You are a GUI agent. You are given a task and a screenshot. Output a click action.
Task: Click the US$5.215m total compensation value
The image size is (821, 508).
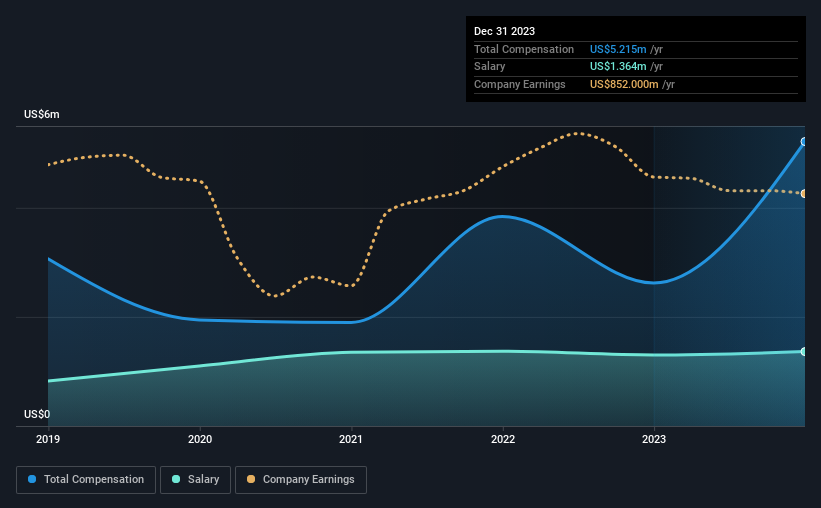click(618, 49)
